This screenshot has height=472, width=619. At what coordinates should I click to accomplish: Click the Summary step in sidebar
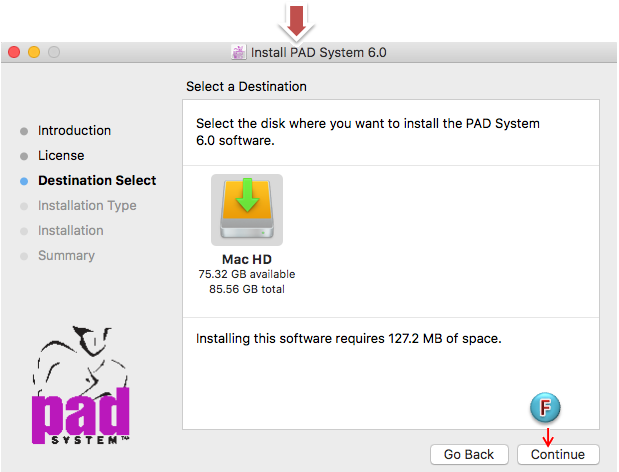click(66, 256)
